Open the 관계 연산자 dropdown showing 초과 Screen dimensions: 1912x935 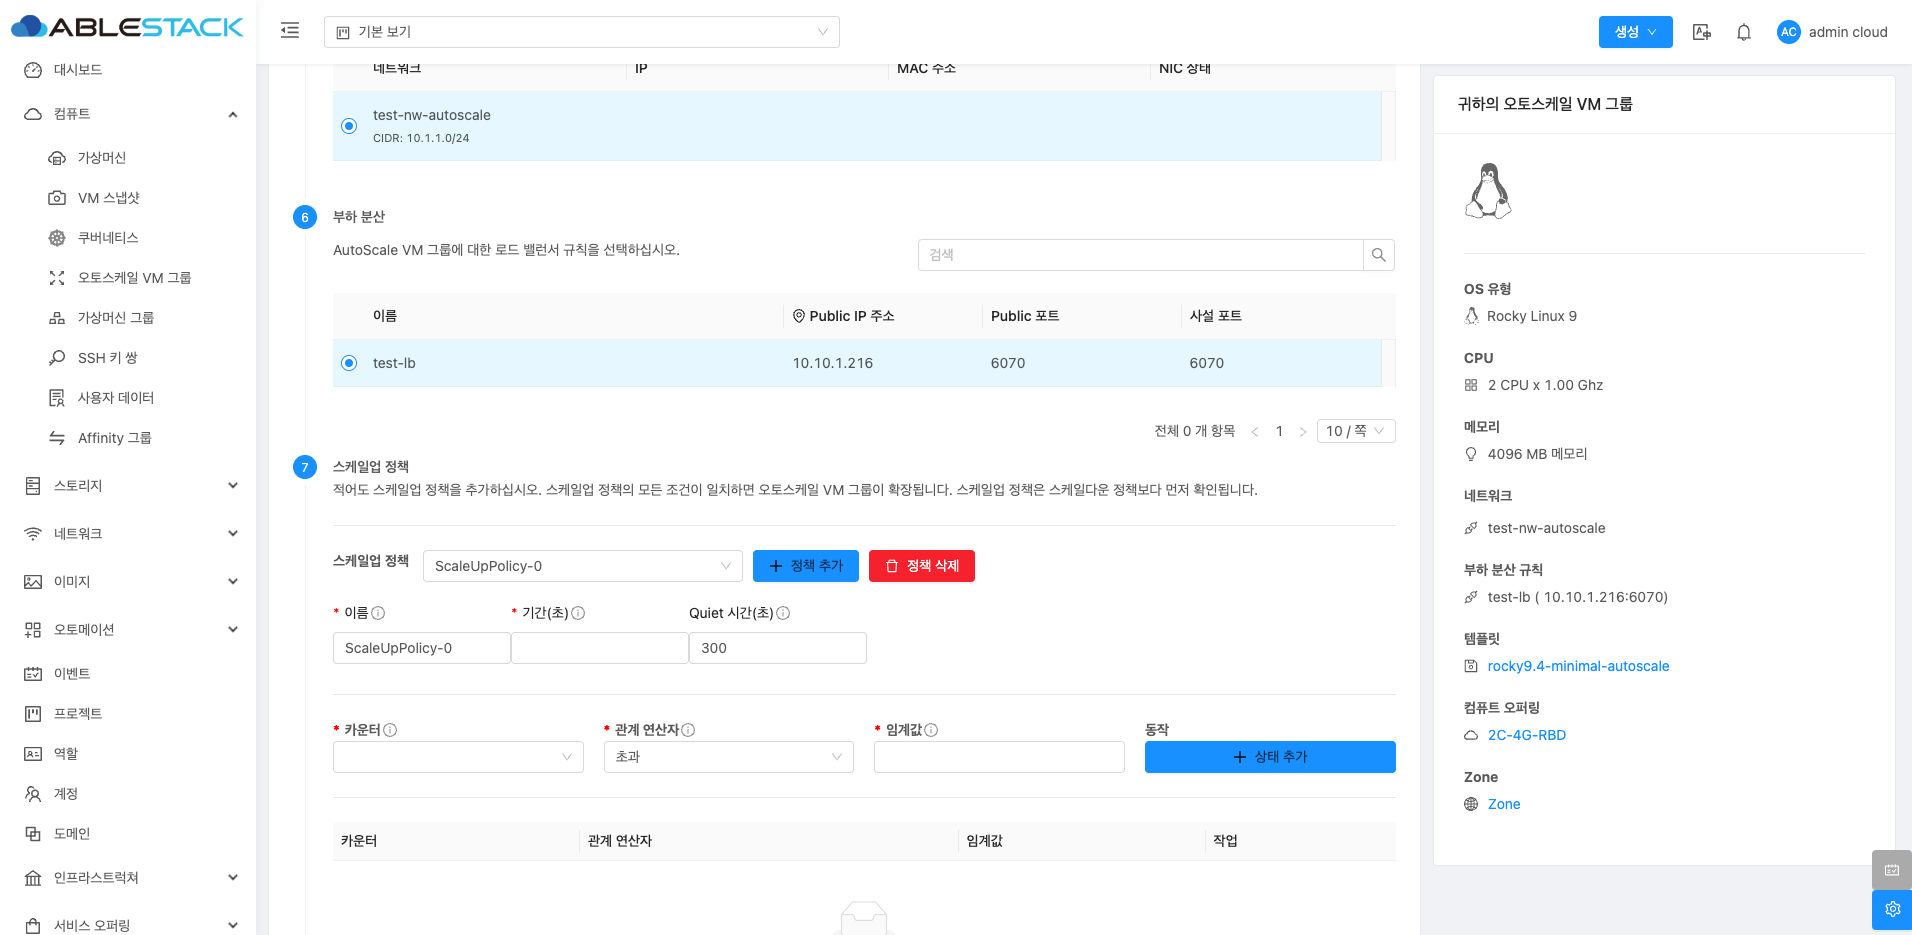click(728, 757)
